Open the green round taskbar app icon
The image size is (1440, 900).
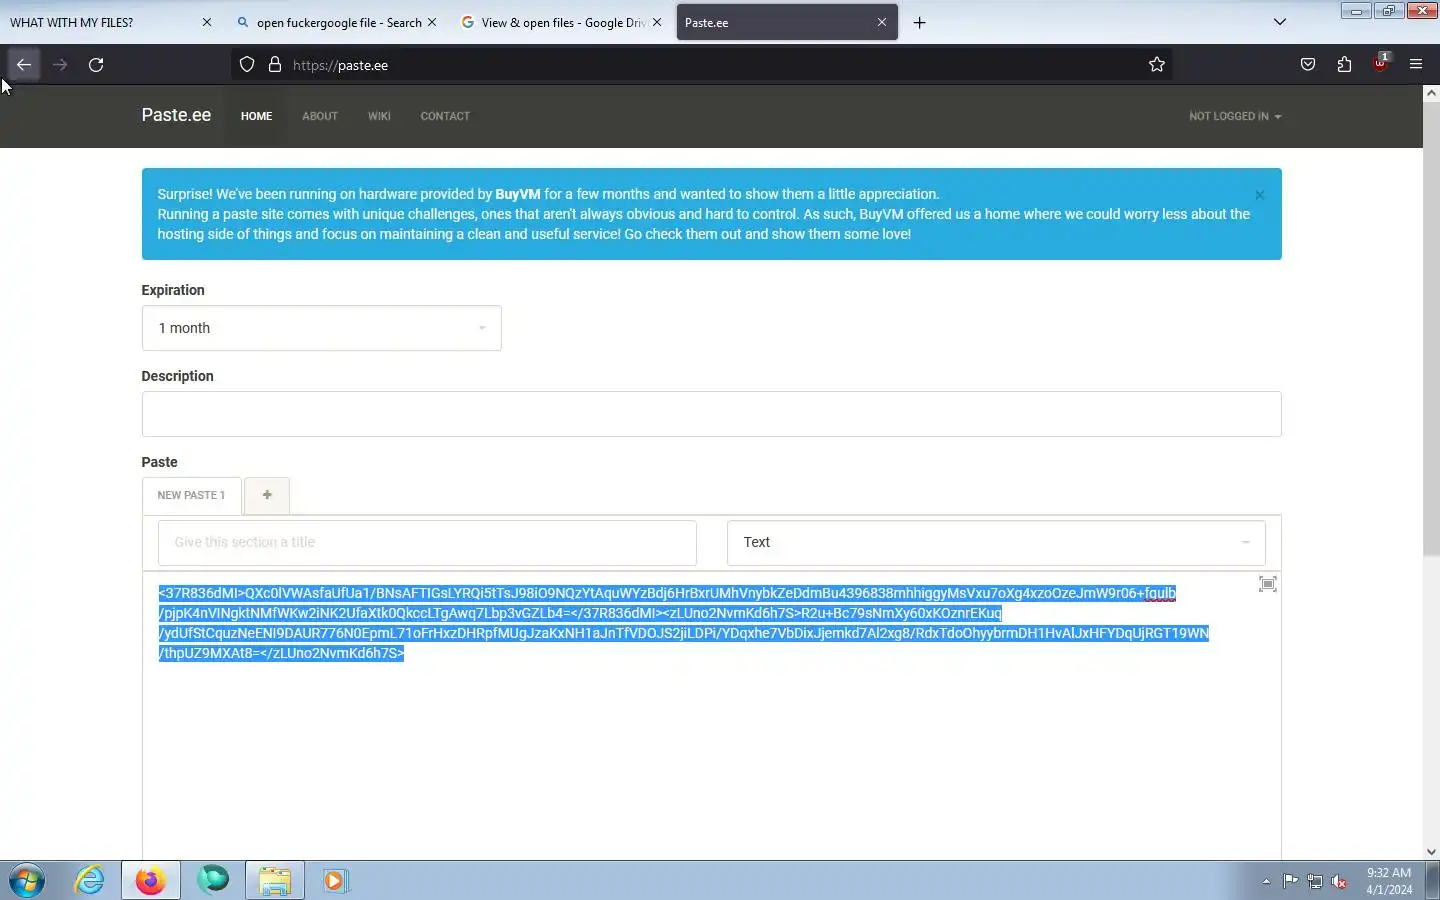(212, 881)
